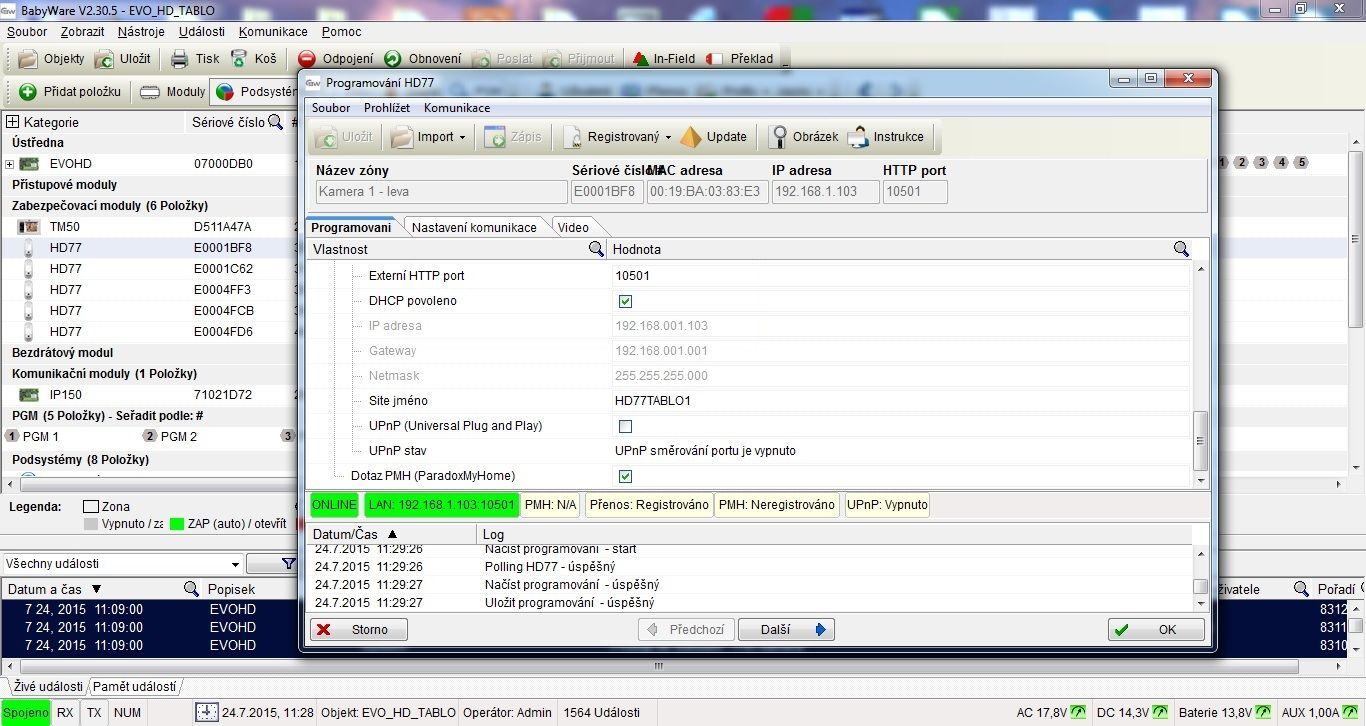Click the Odpojení disconnect icon

(x=307, y=59)
